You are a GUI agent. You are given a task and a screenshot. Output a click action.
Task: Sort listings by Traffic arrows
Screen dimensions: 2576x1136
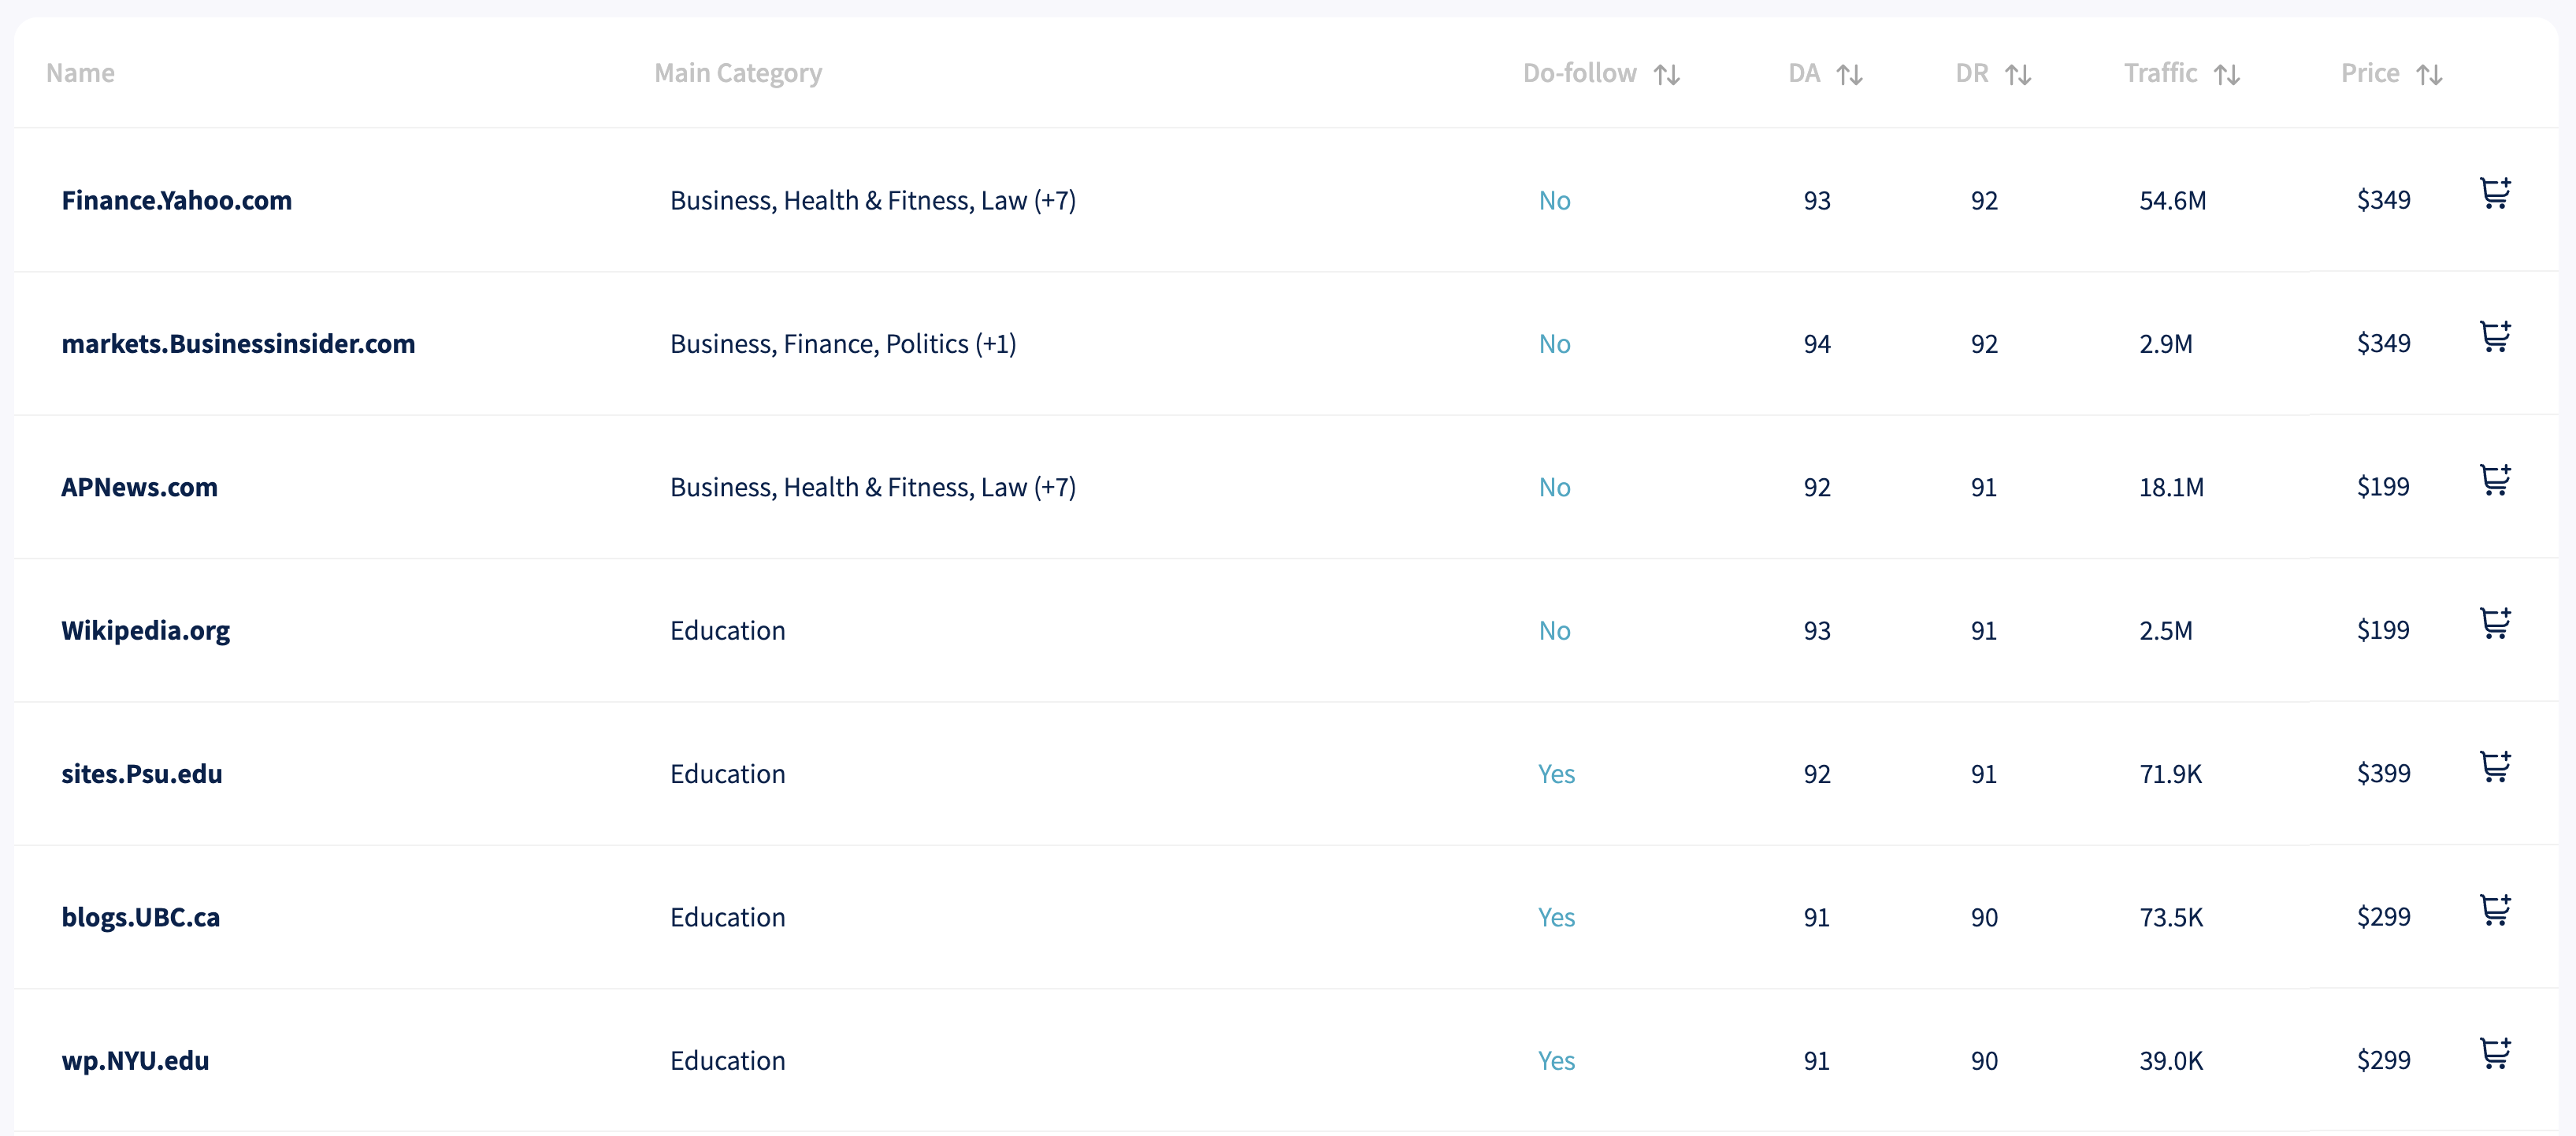2226,75
